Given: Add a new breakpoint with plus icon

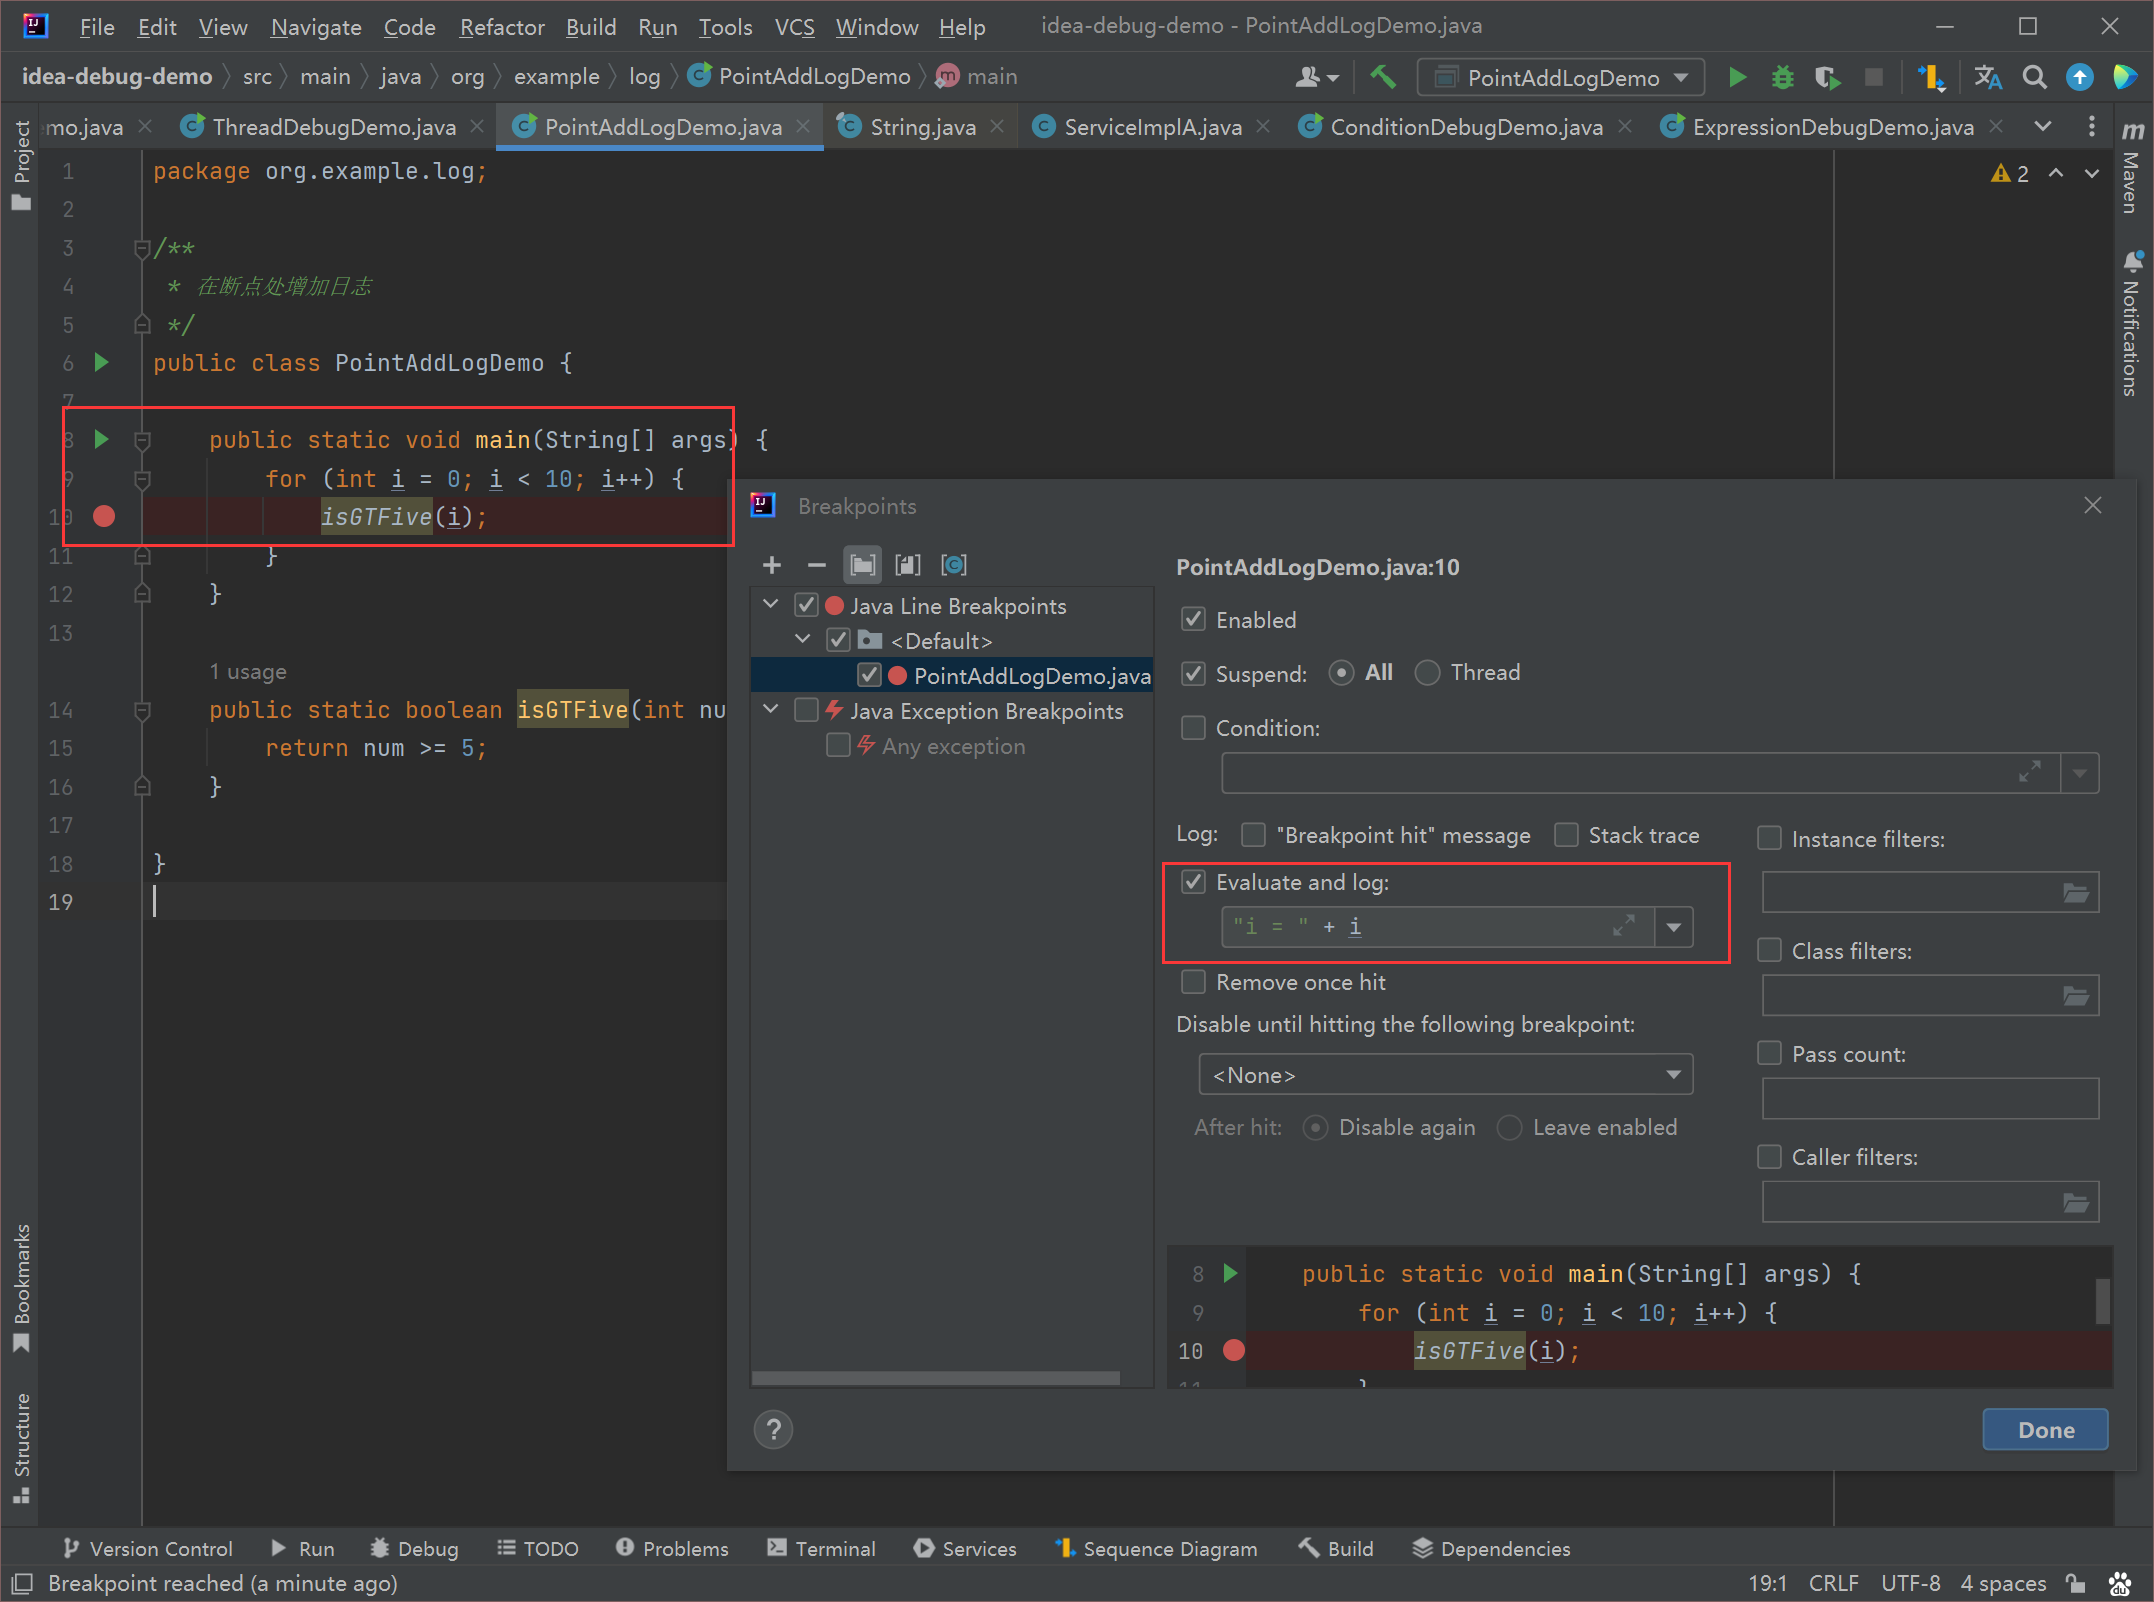Looking at the screenshot, I should pyautogui.click(x=771, y=565).
